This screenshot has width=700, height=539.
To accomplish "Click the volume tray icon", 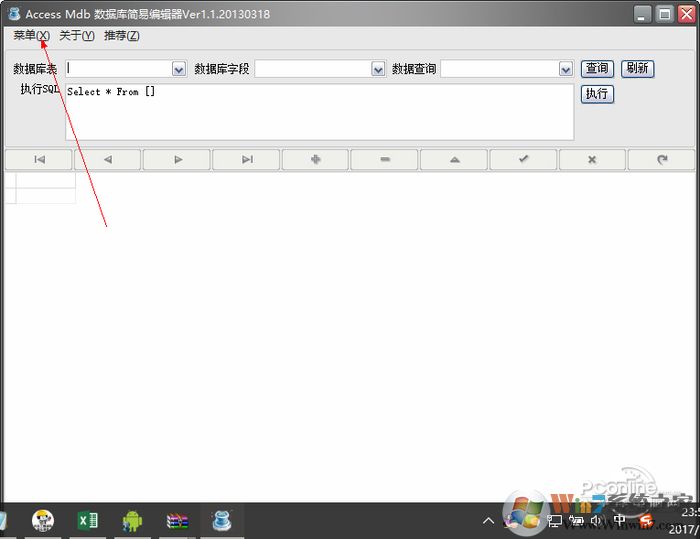I will (596, 520).
